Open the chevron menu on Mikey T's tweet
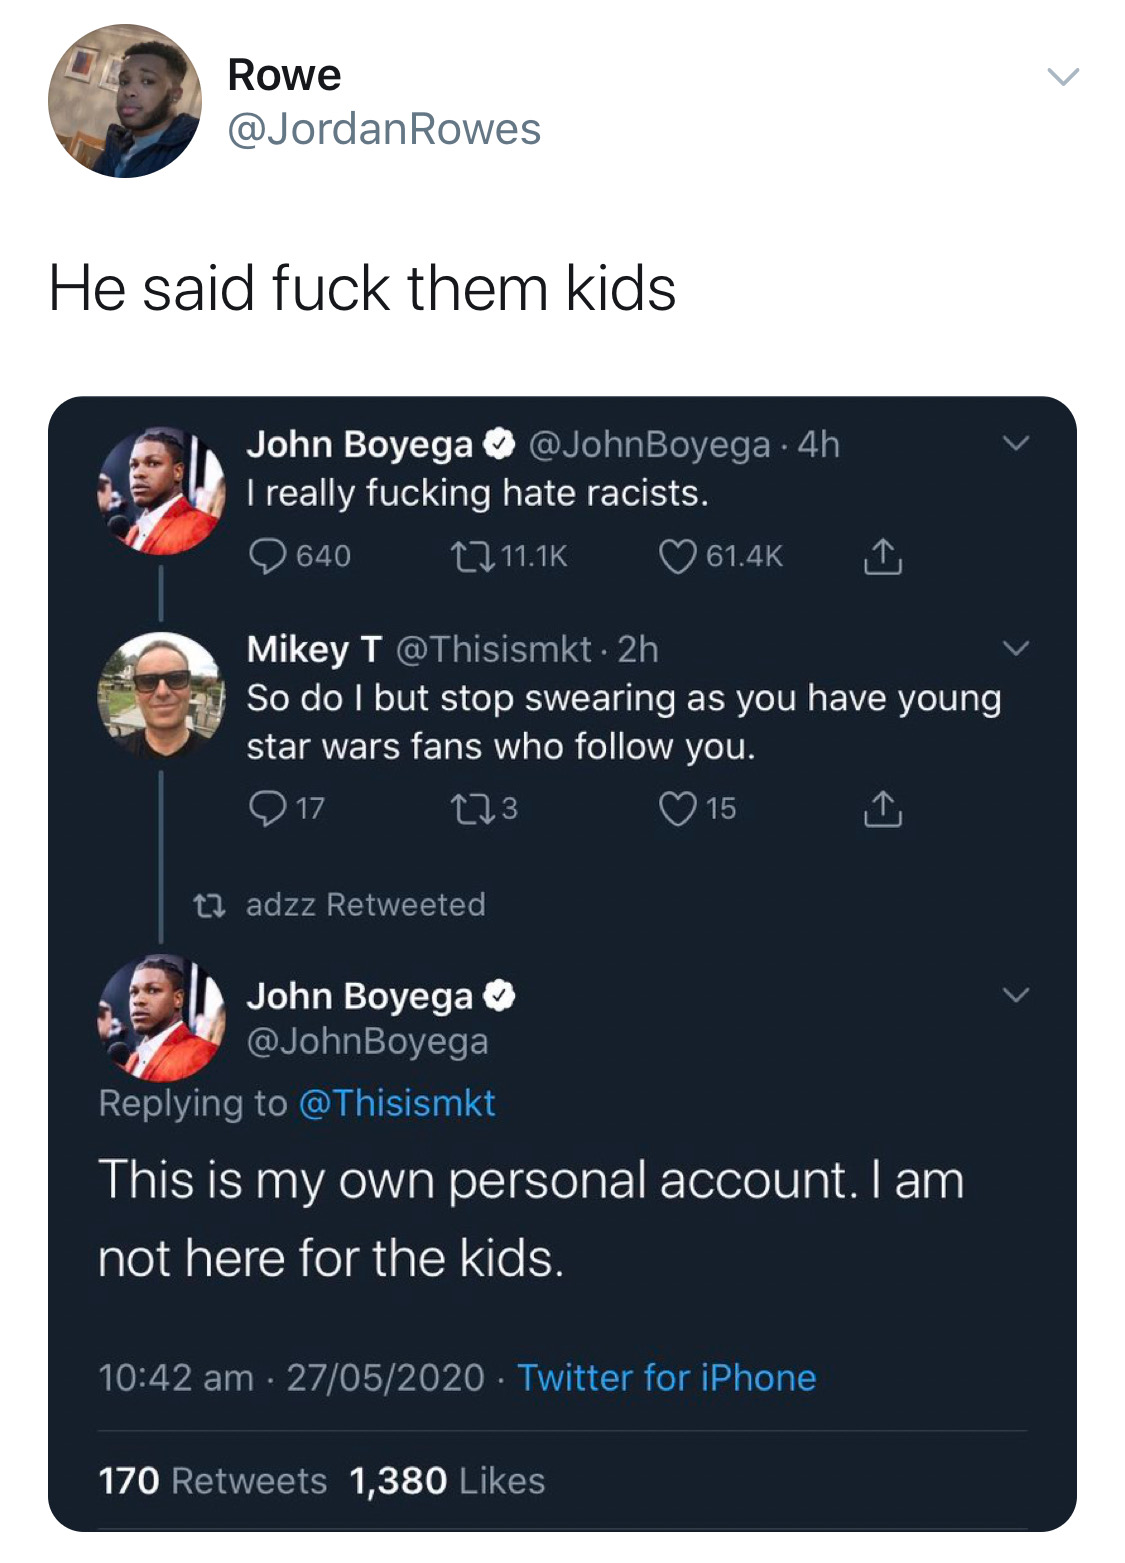1125x1563 pixels. [1016, 649]
